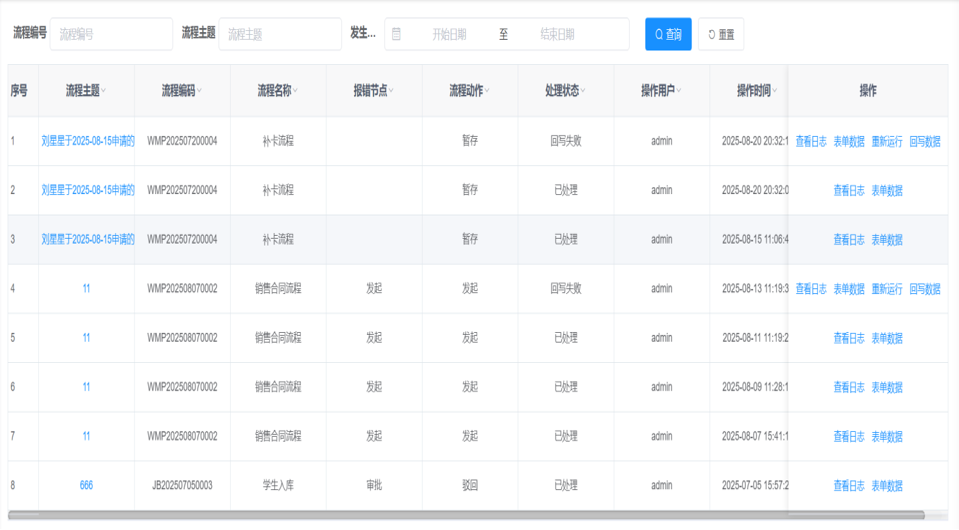Open the 流程名称 column header dropdown
This screenshot has height=530, width=959.
[296, 91]
